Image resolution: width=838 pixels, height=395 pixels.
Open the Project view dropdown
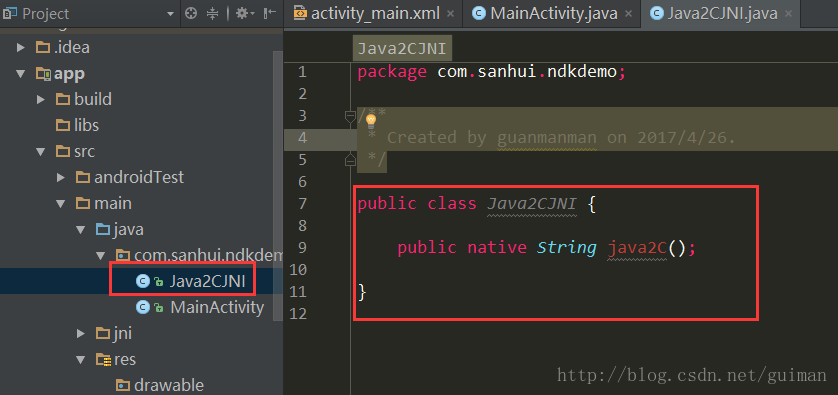point(170,13)
